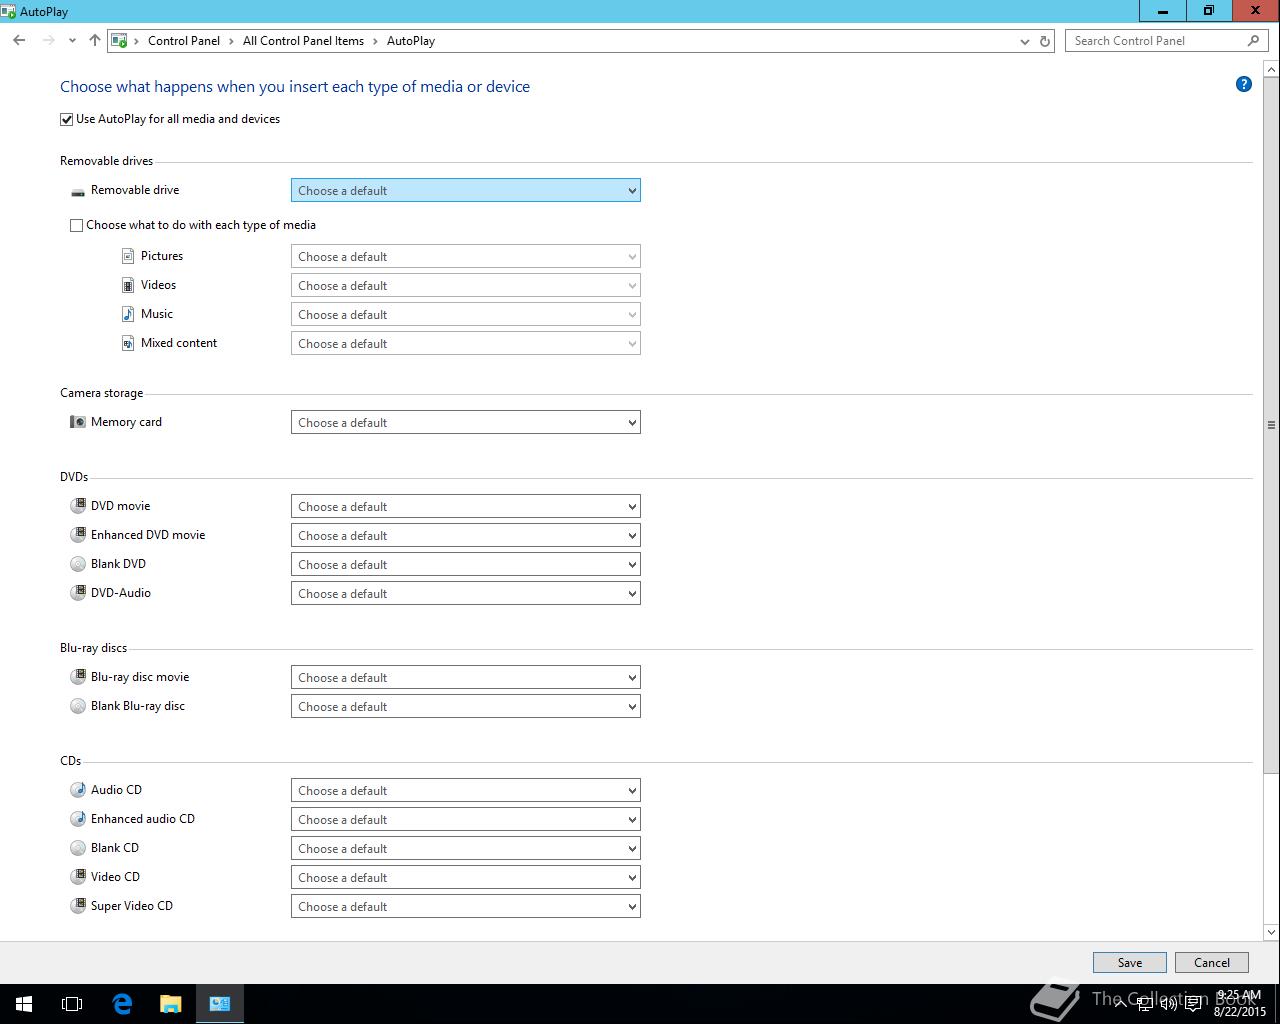The width and height of the screenshot is (1280, 1024).
Task: Navigate to All Control Panel Items breadcrumb
Action: [x=303, y=41]
